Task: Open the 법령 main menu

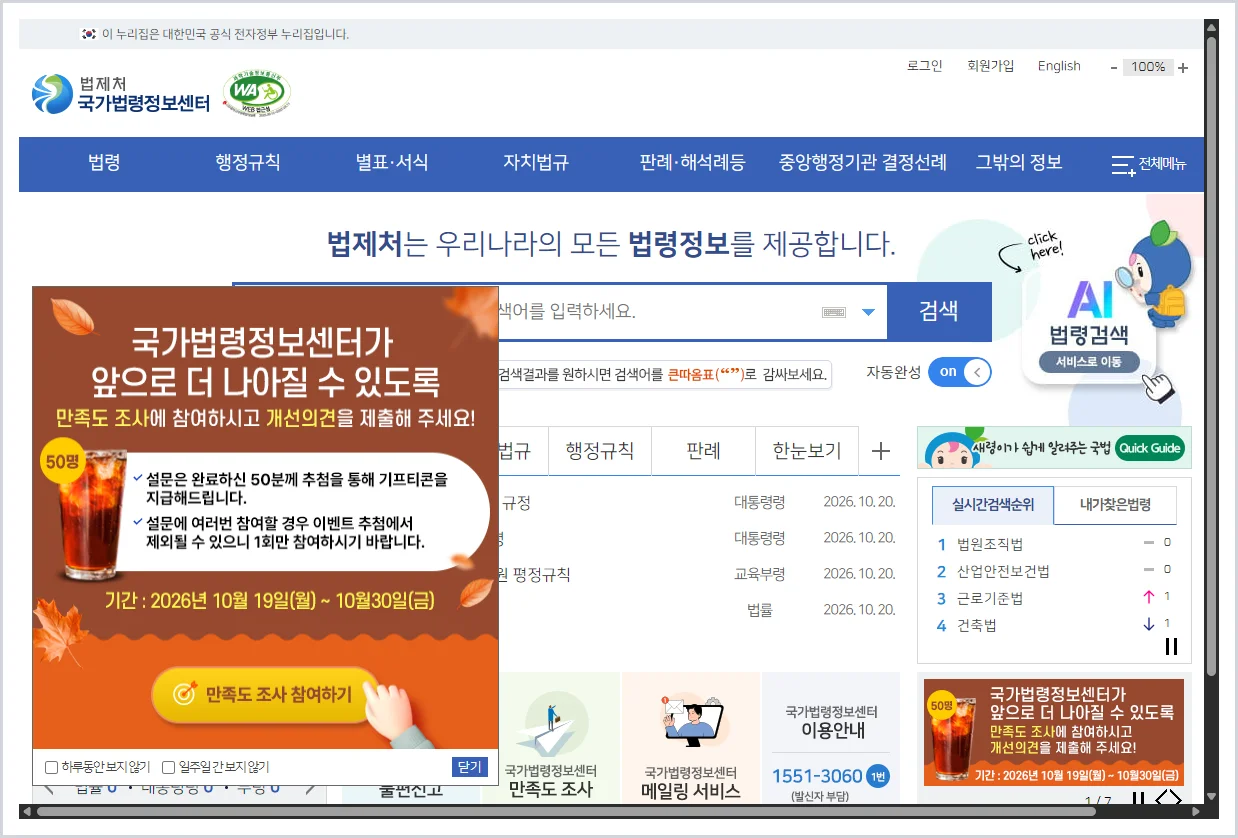Action: coord(104,162)
